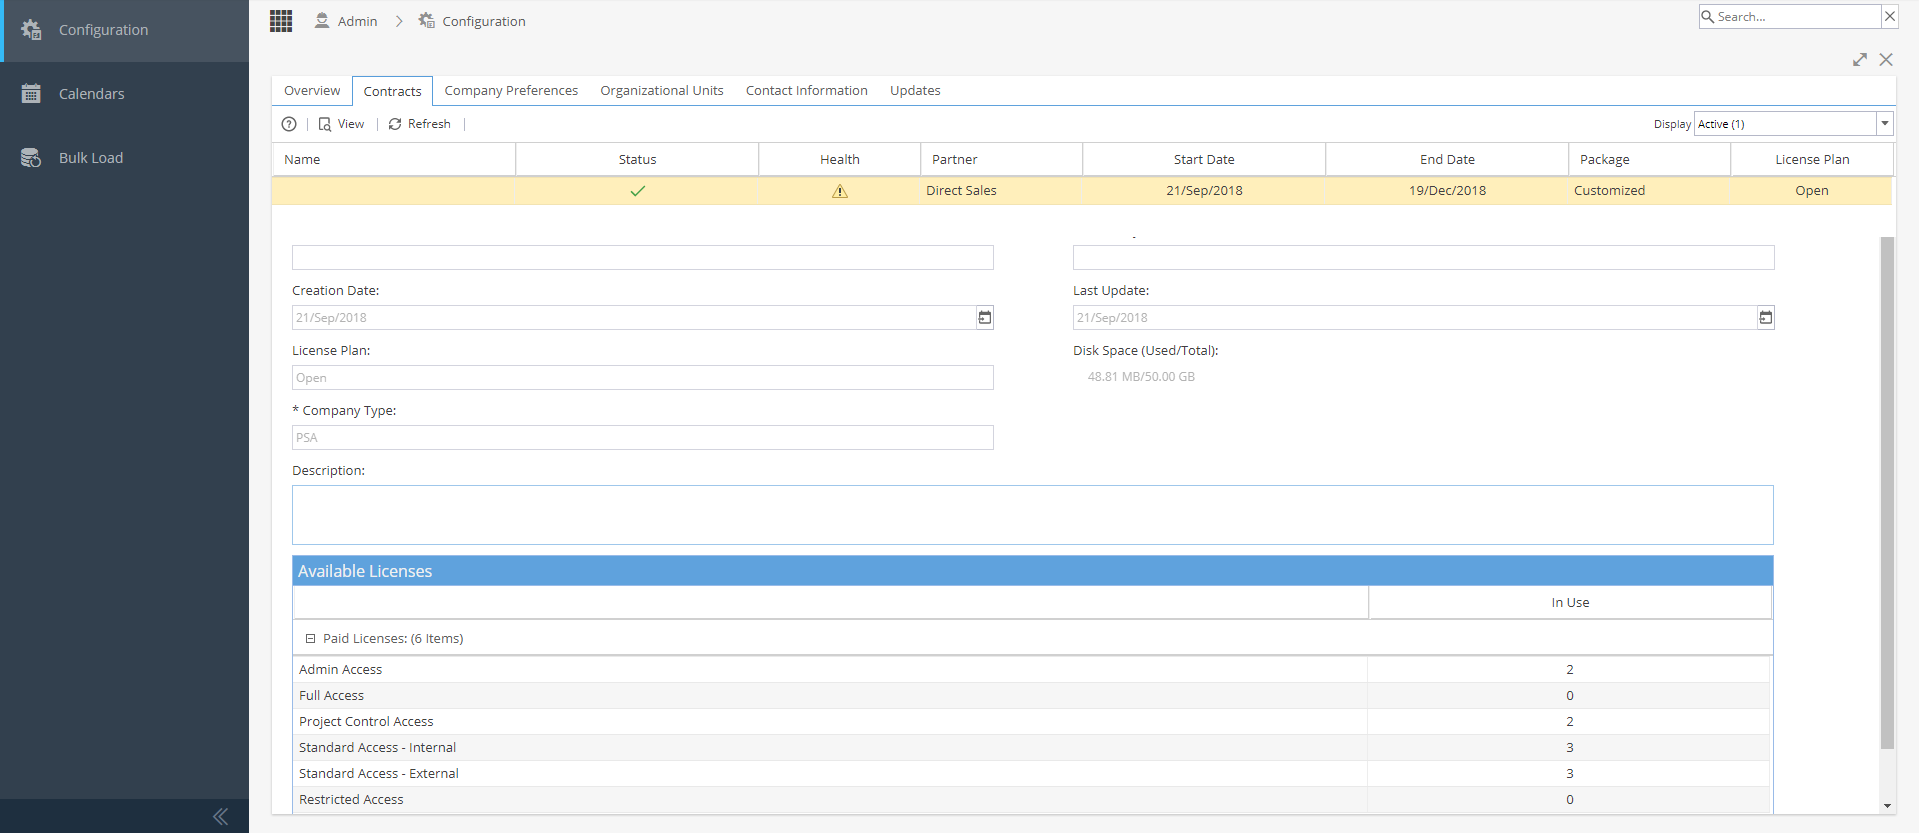This screenshot has width=1919, height=833.
Task: Click the disk space 48.81 MB/50.00 GB value
Action: tap(1141, 377)
